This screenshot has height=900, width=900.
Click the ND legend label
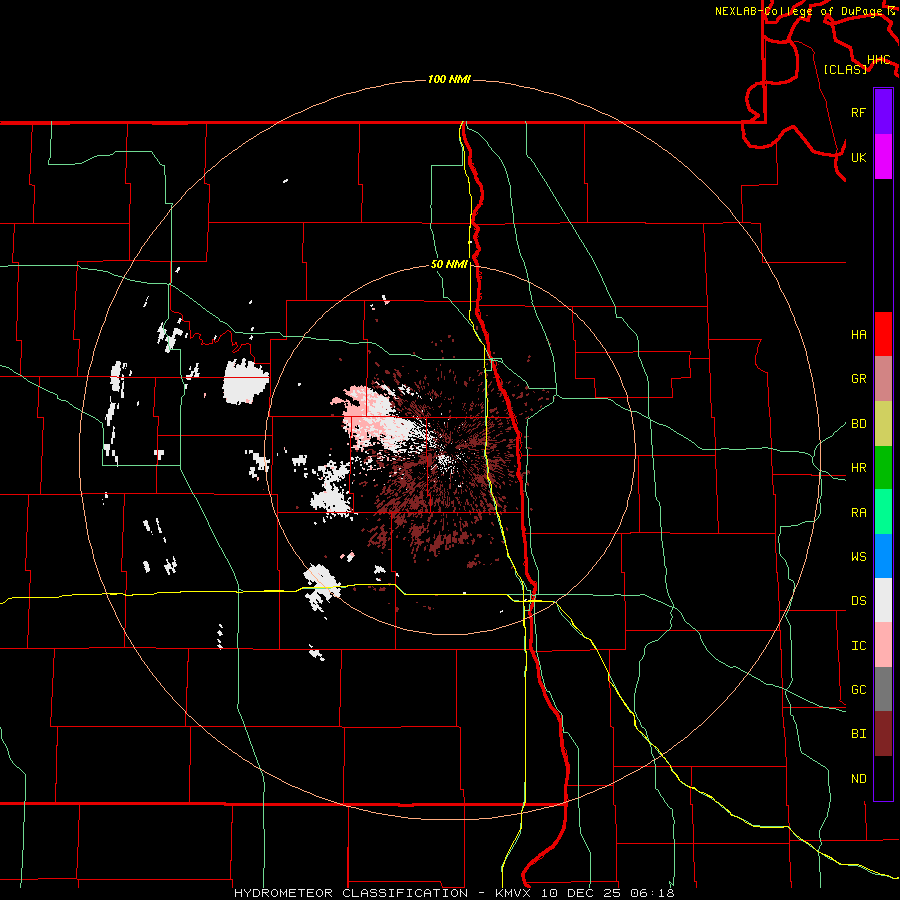(859, 778)
